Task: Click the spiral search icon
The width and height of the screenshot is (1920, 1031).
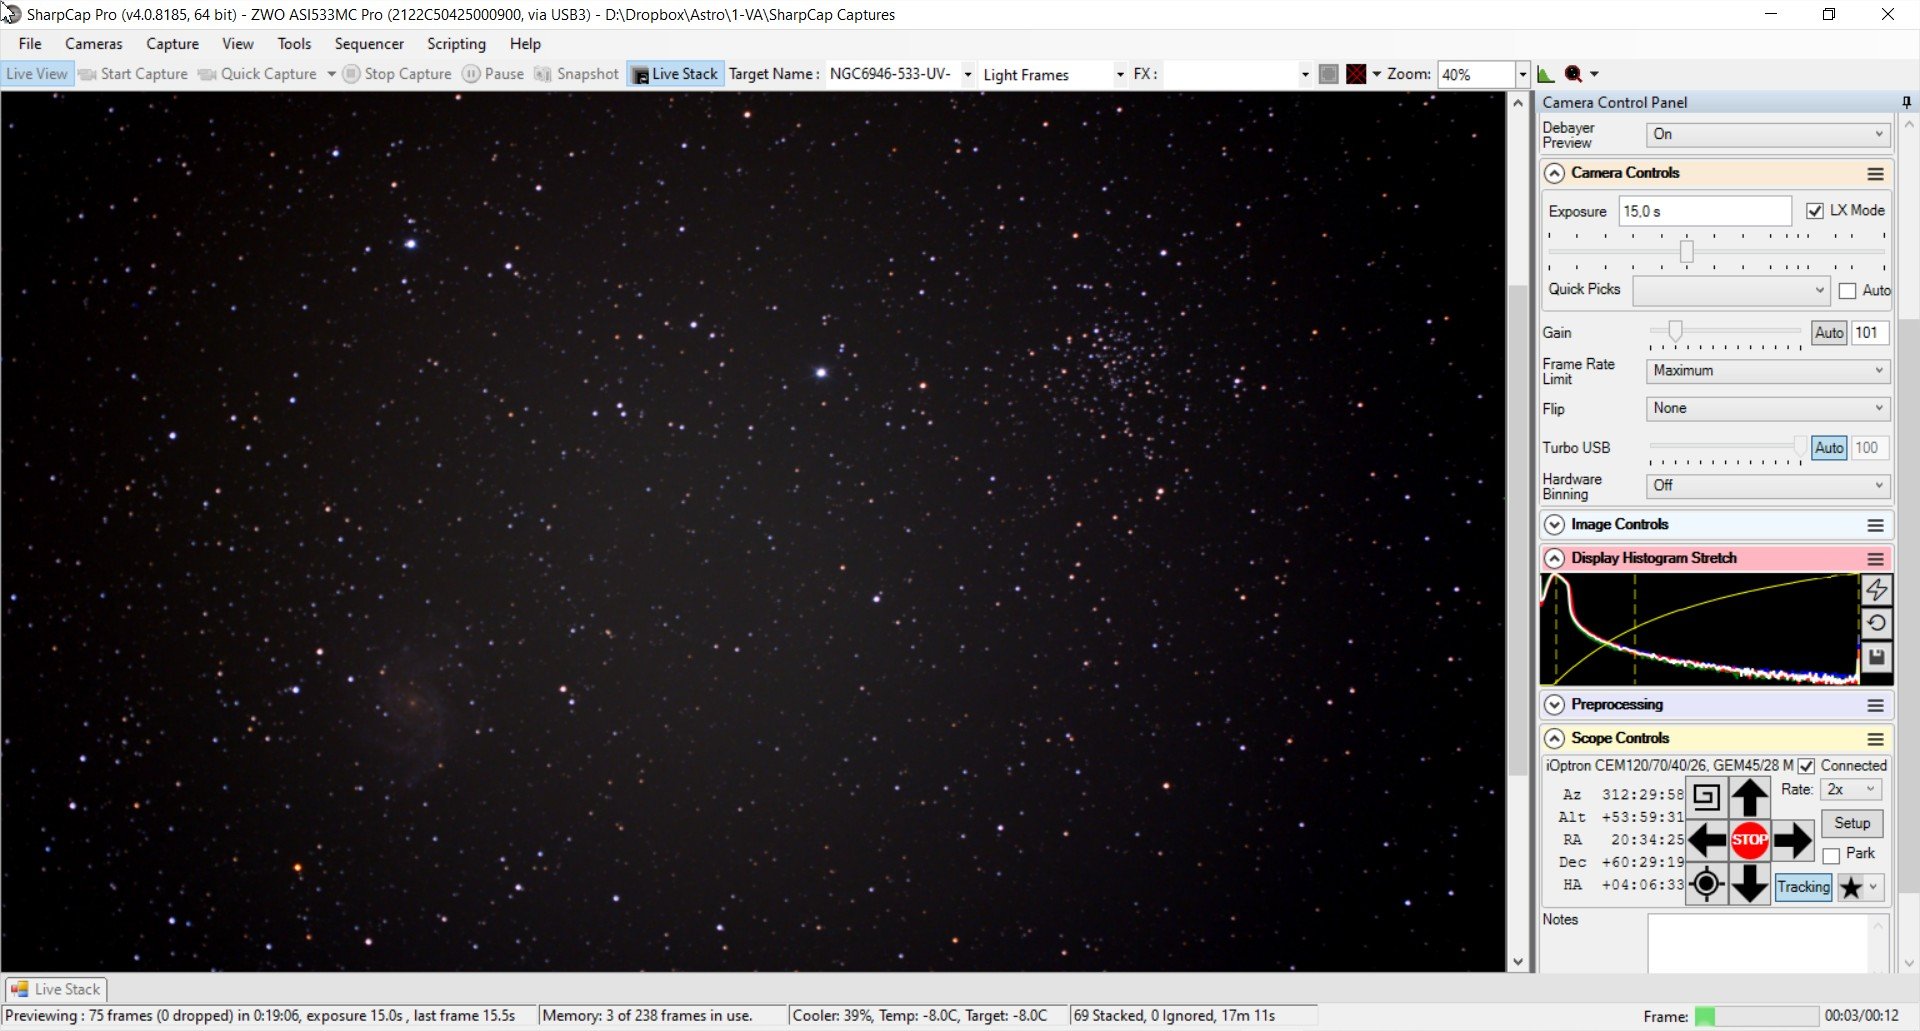Action: 1706,797
